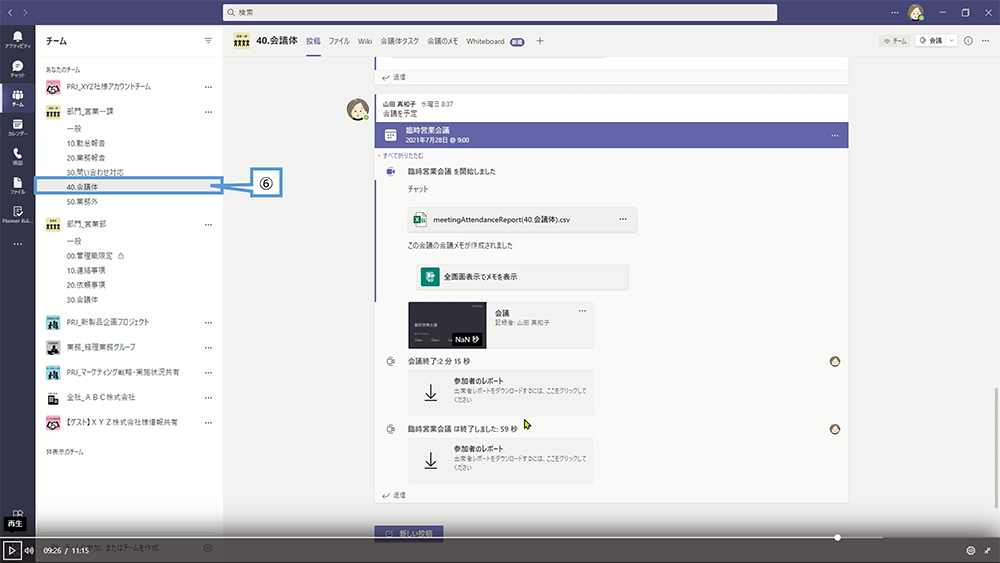Open the meeting recording thumbnail
This screenshot has width=1000, height=563.
tap(447, 325)
